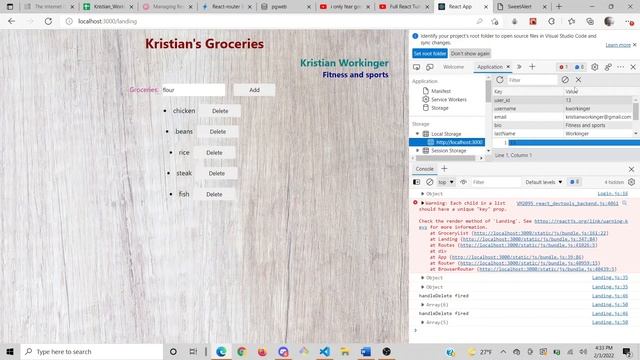Expand the Object entry from Login.js

tap(422, 194)
